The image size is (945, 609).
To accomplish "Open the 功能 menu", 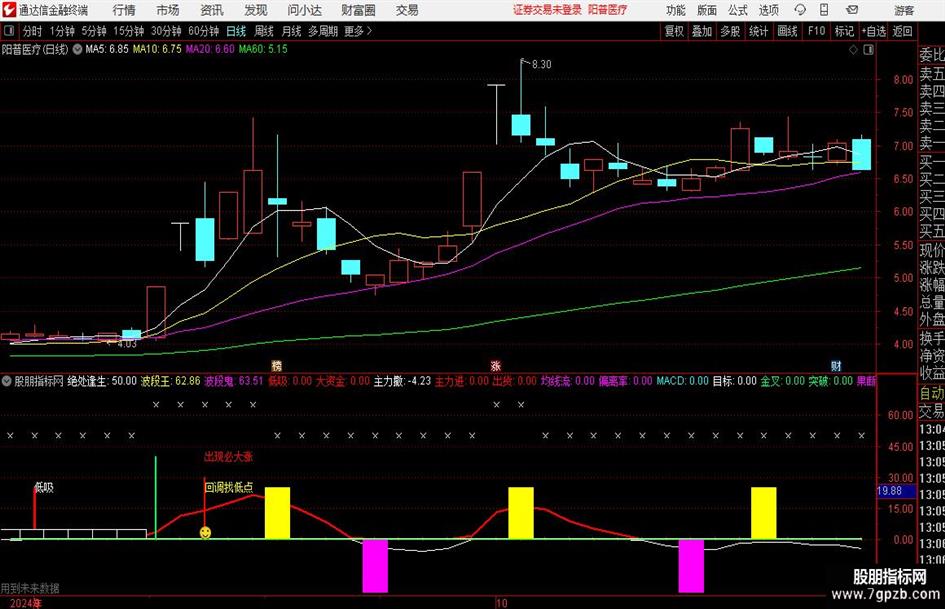I will pyautogui.click(x=676, y=10).
